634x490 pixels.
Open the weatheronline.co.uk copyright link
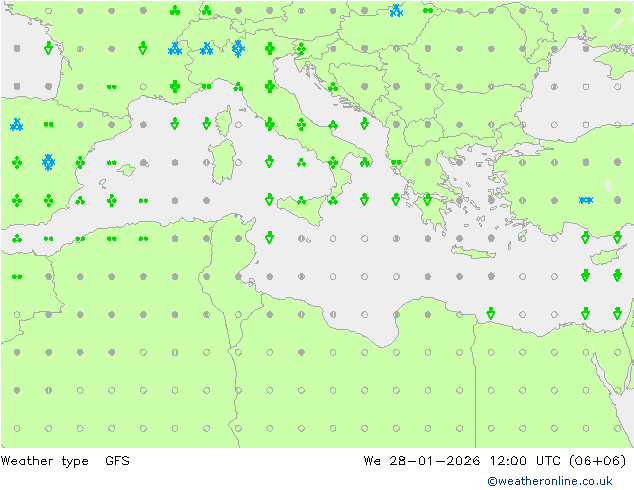pyautogui.click(x=550, y=481)
